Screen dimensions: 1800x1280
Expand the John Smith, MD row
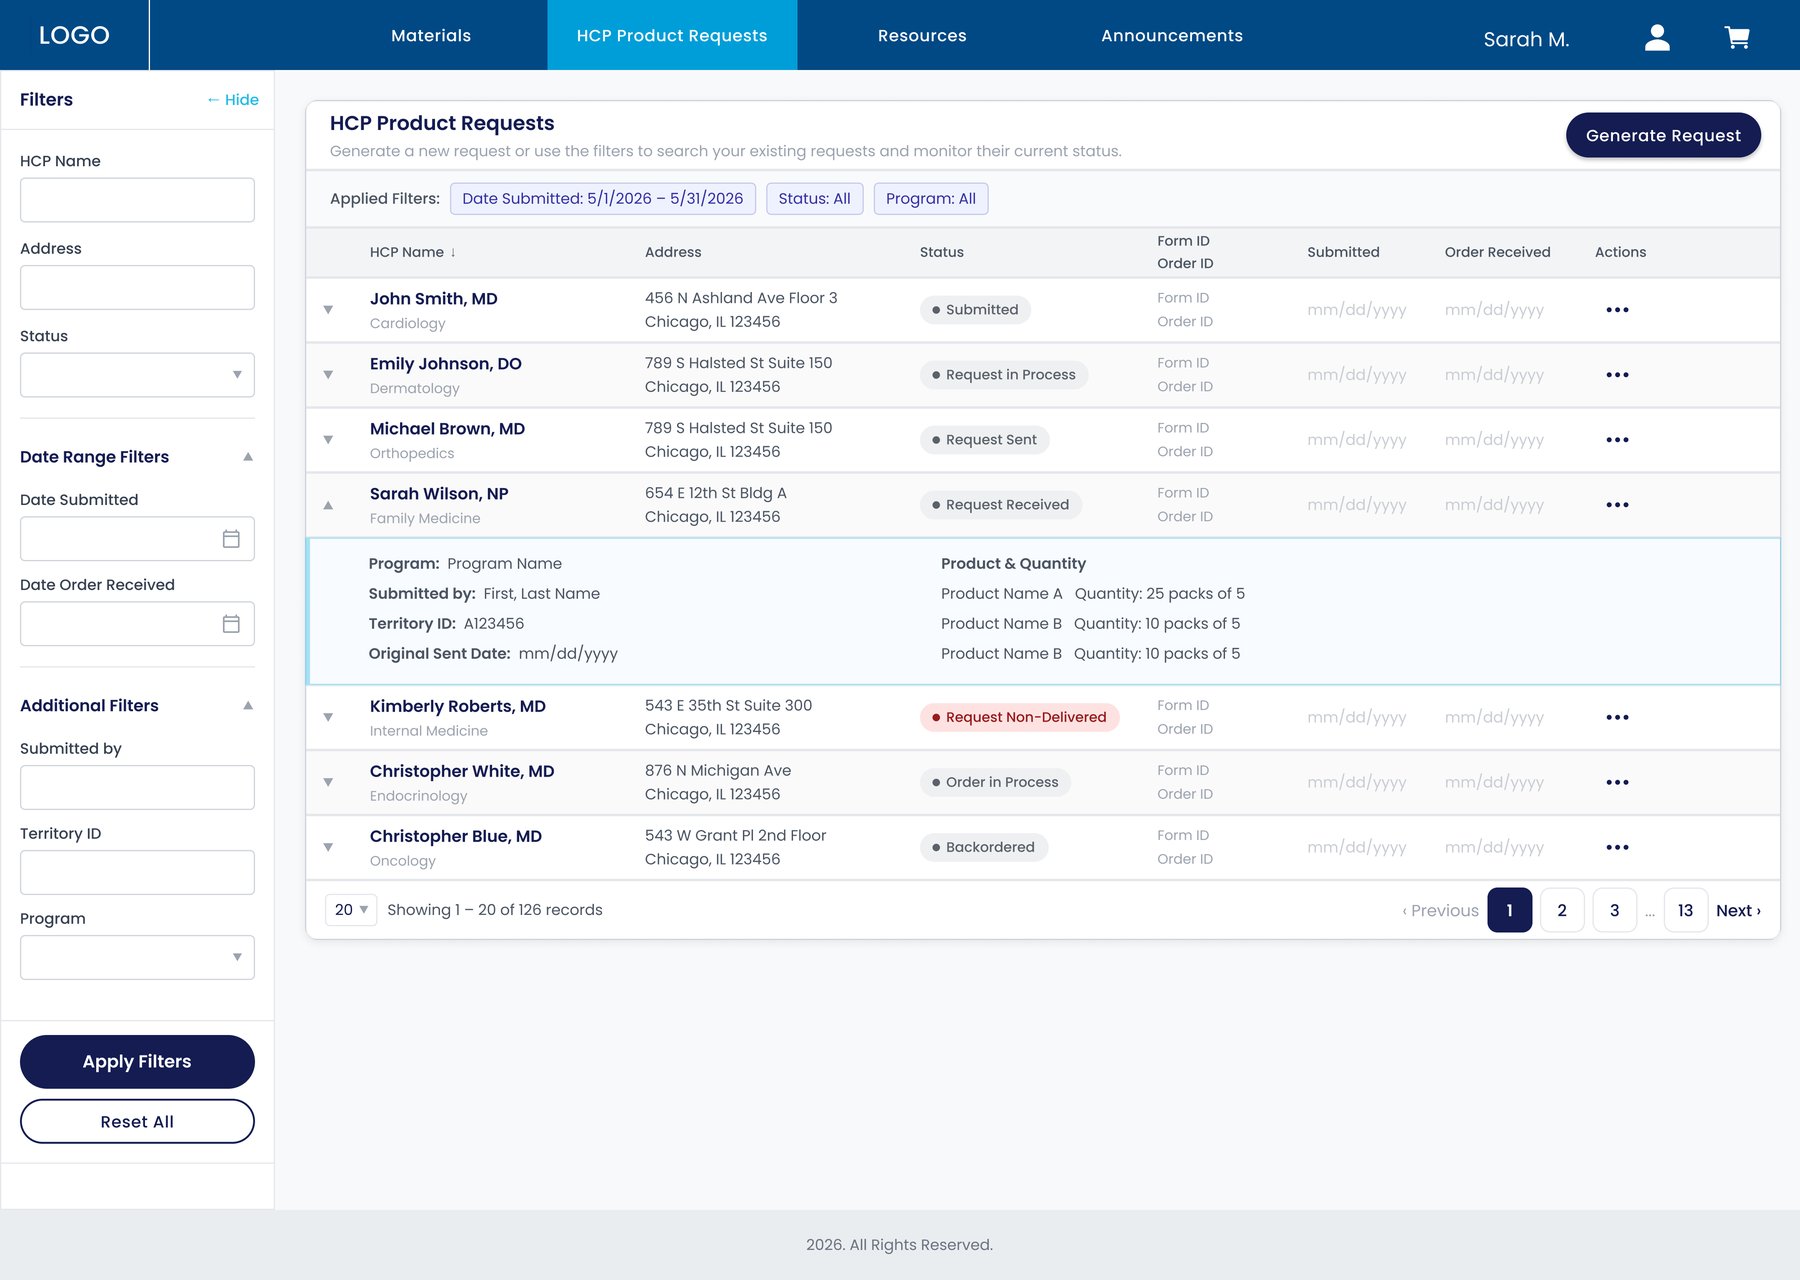coord(328,310)
